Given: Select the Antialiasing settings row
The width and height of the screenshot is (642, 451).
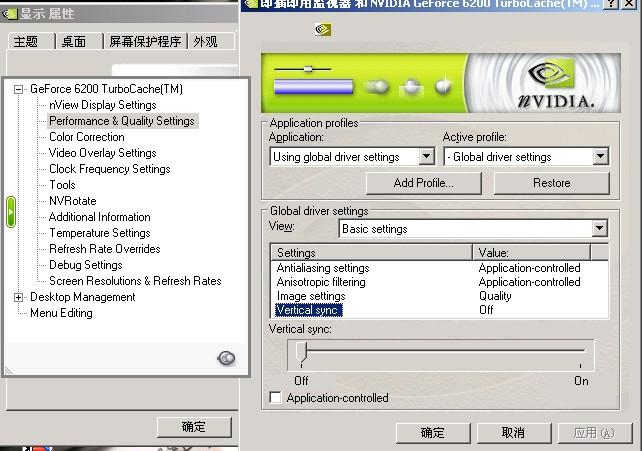Looking at the screenshot, I should click(x=439, y=268).
